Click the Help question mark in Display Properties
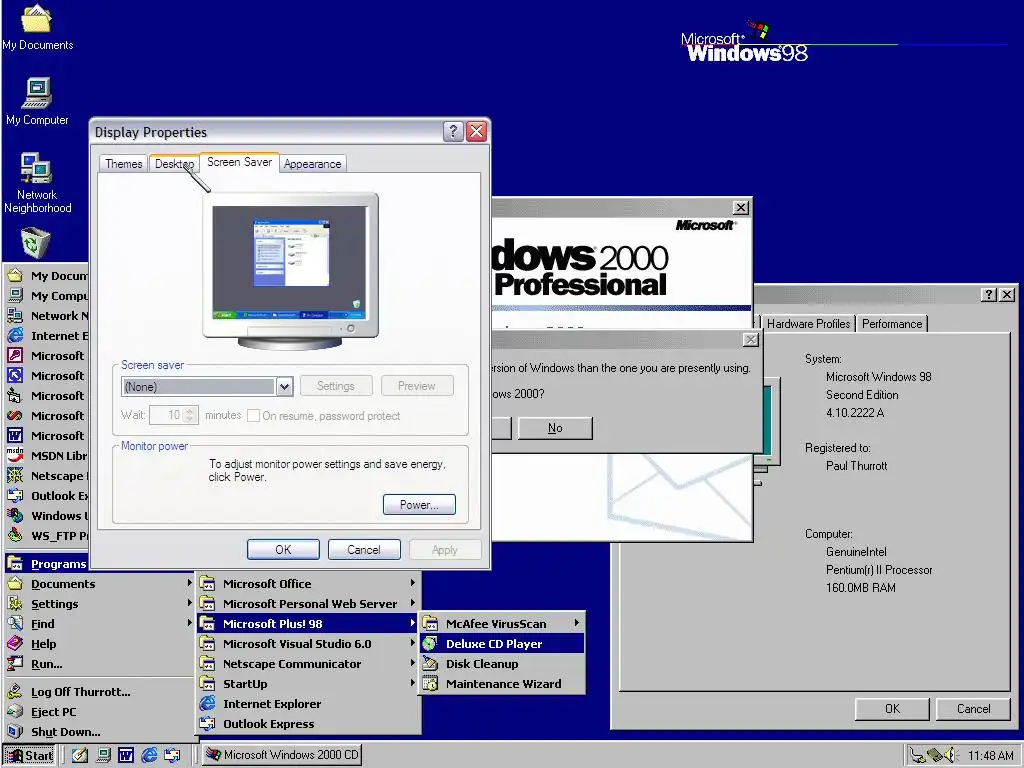The width and height of the screenshot is (1024, 768). (453, 131)
